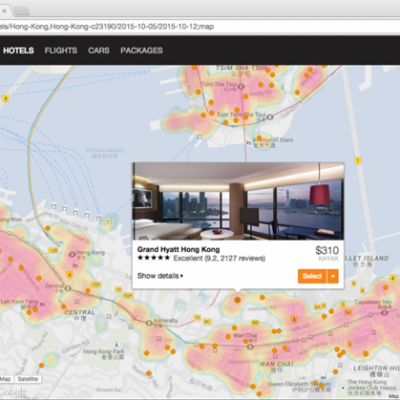Image resolution: width=400 pixels, height=400 pixels.
Task: Click the route 10A shield
Action: point(128,295)
